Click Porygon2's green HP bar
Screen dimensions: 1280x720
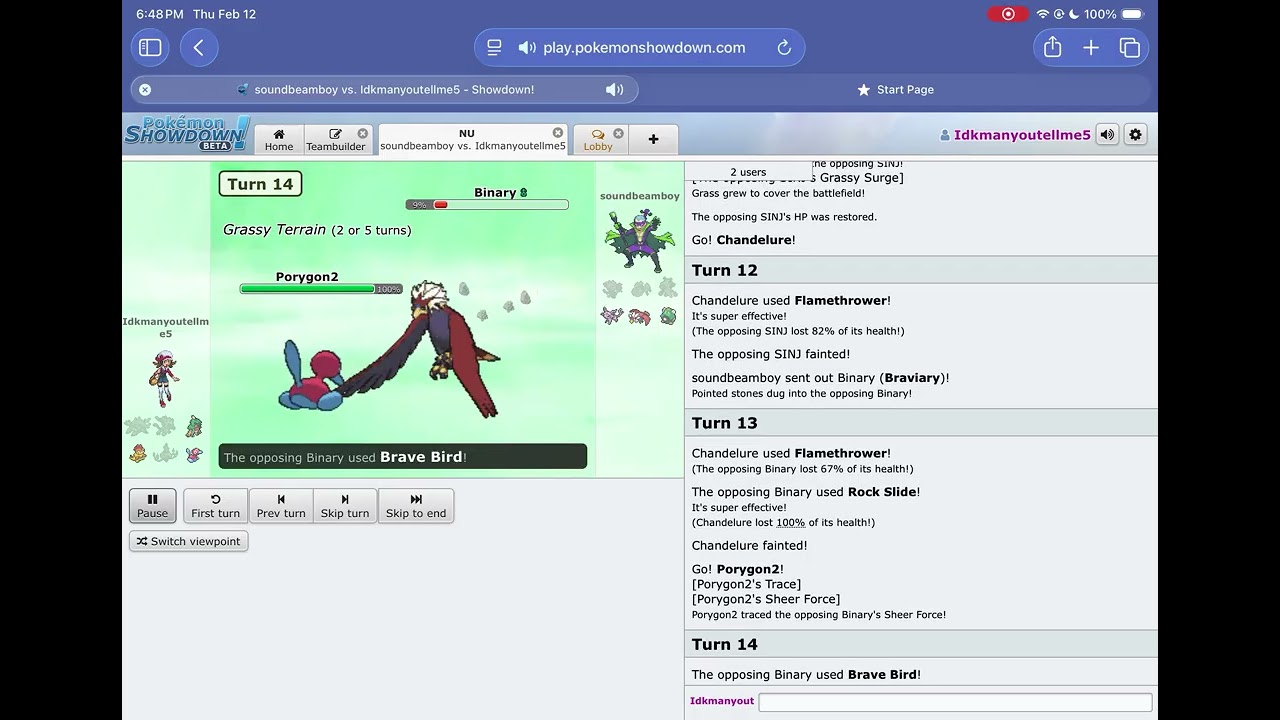click(x=321, y=289)
